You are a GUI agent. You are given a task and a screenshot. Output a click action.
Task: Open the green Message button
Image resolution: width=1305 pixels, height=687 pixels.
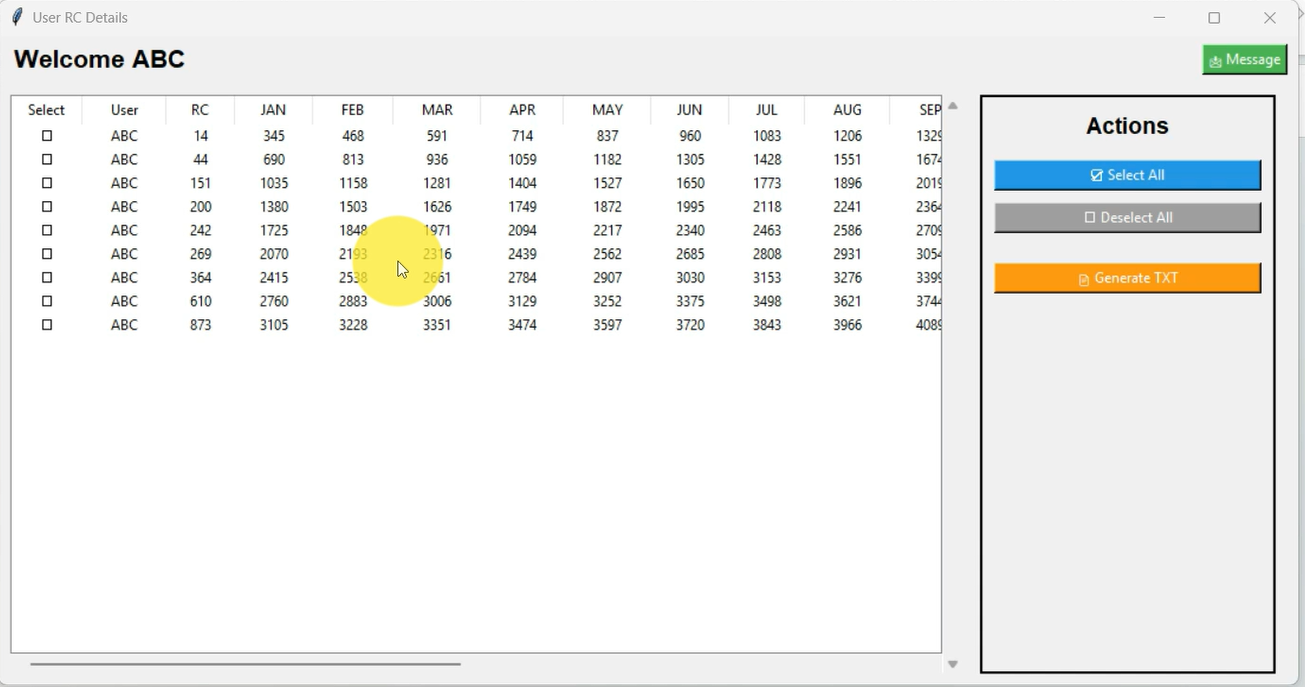[x=1244, y=60]
